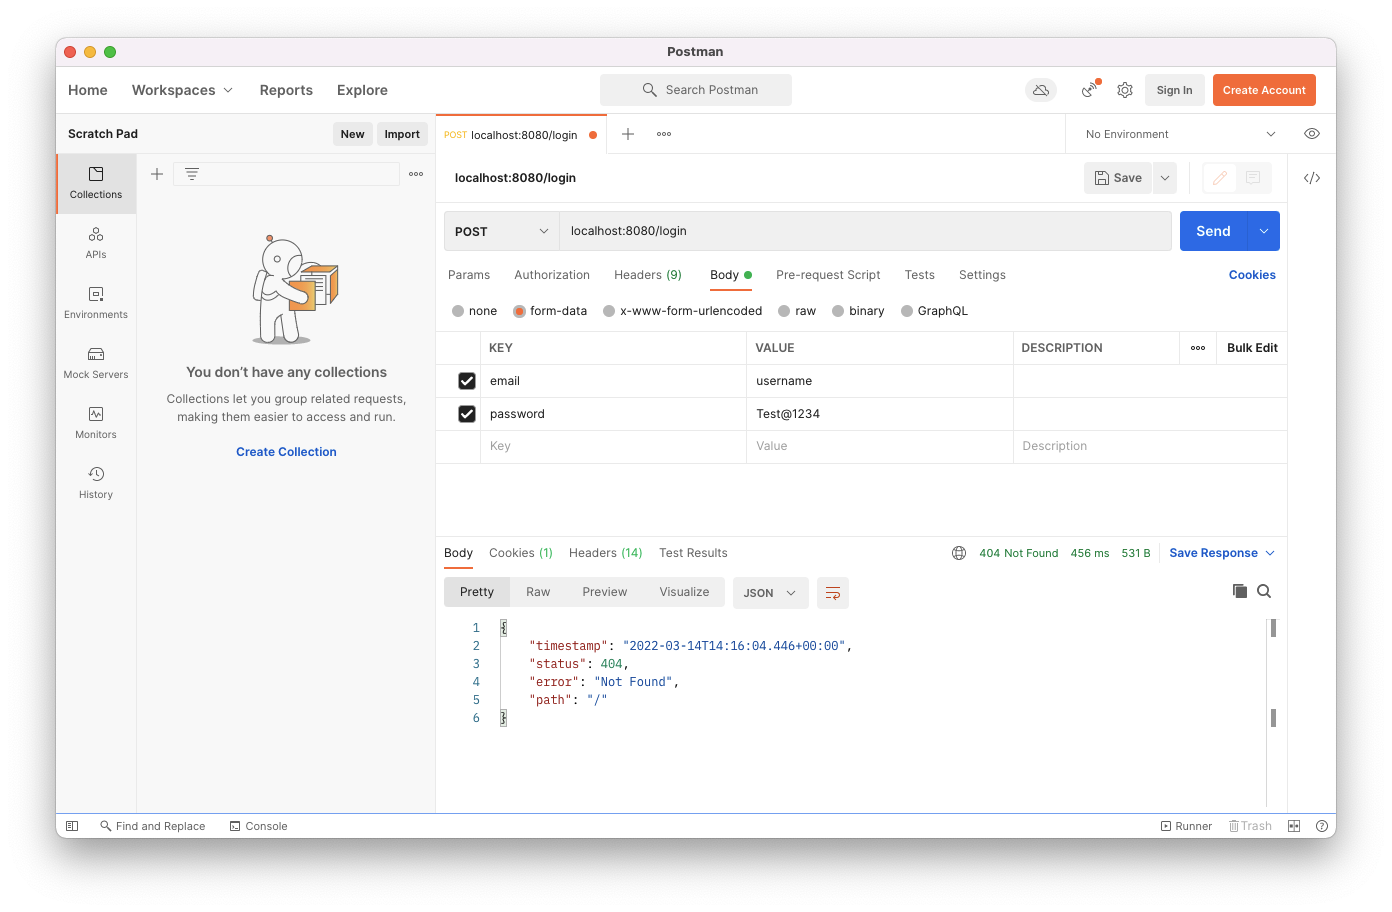Click the Search Postman field

696,90
